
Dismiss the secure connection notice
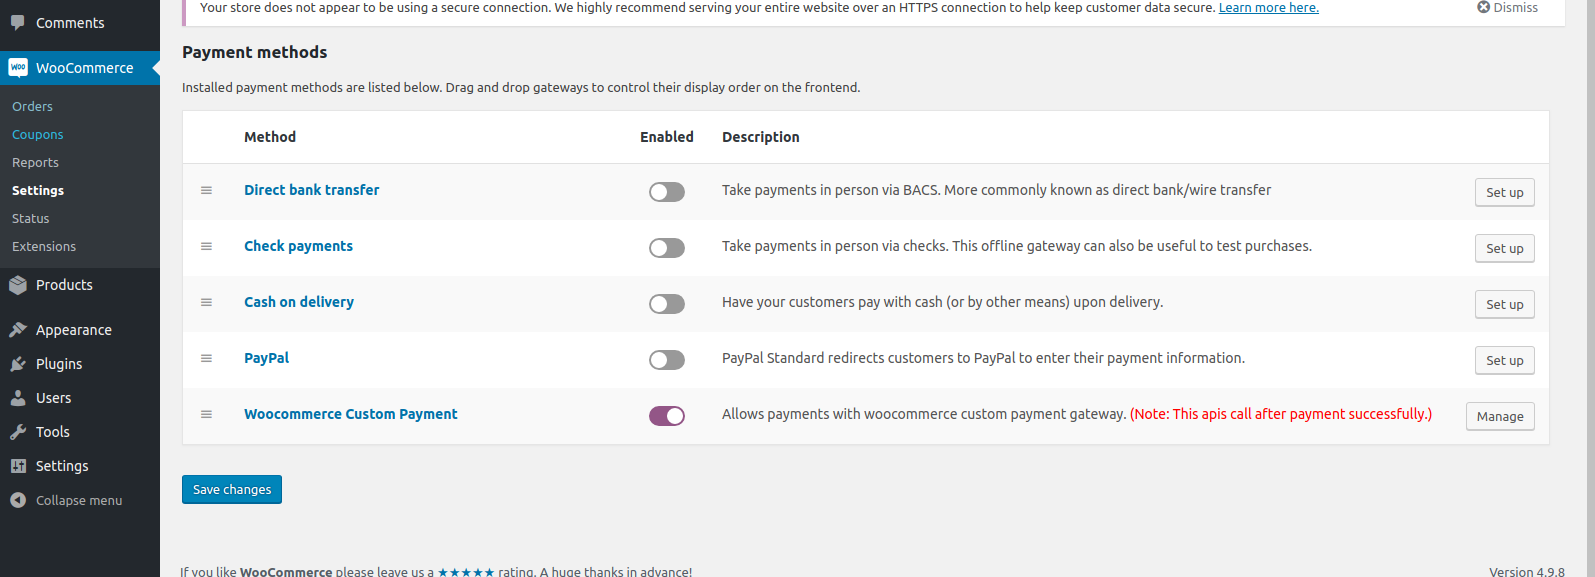tap(1508, 8)
